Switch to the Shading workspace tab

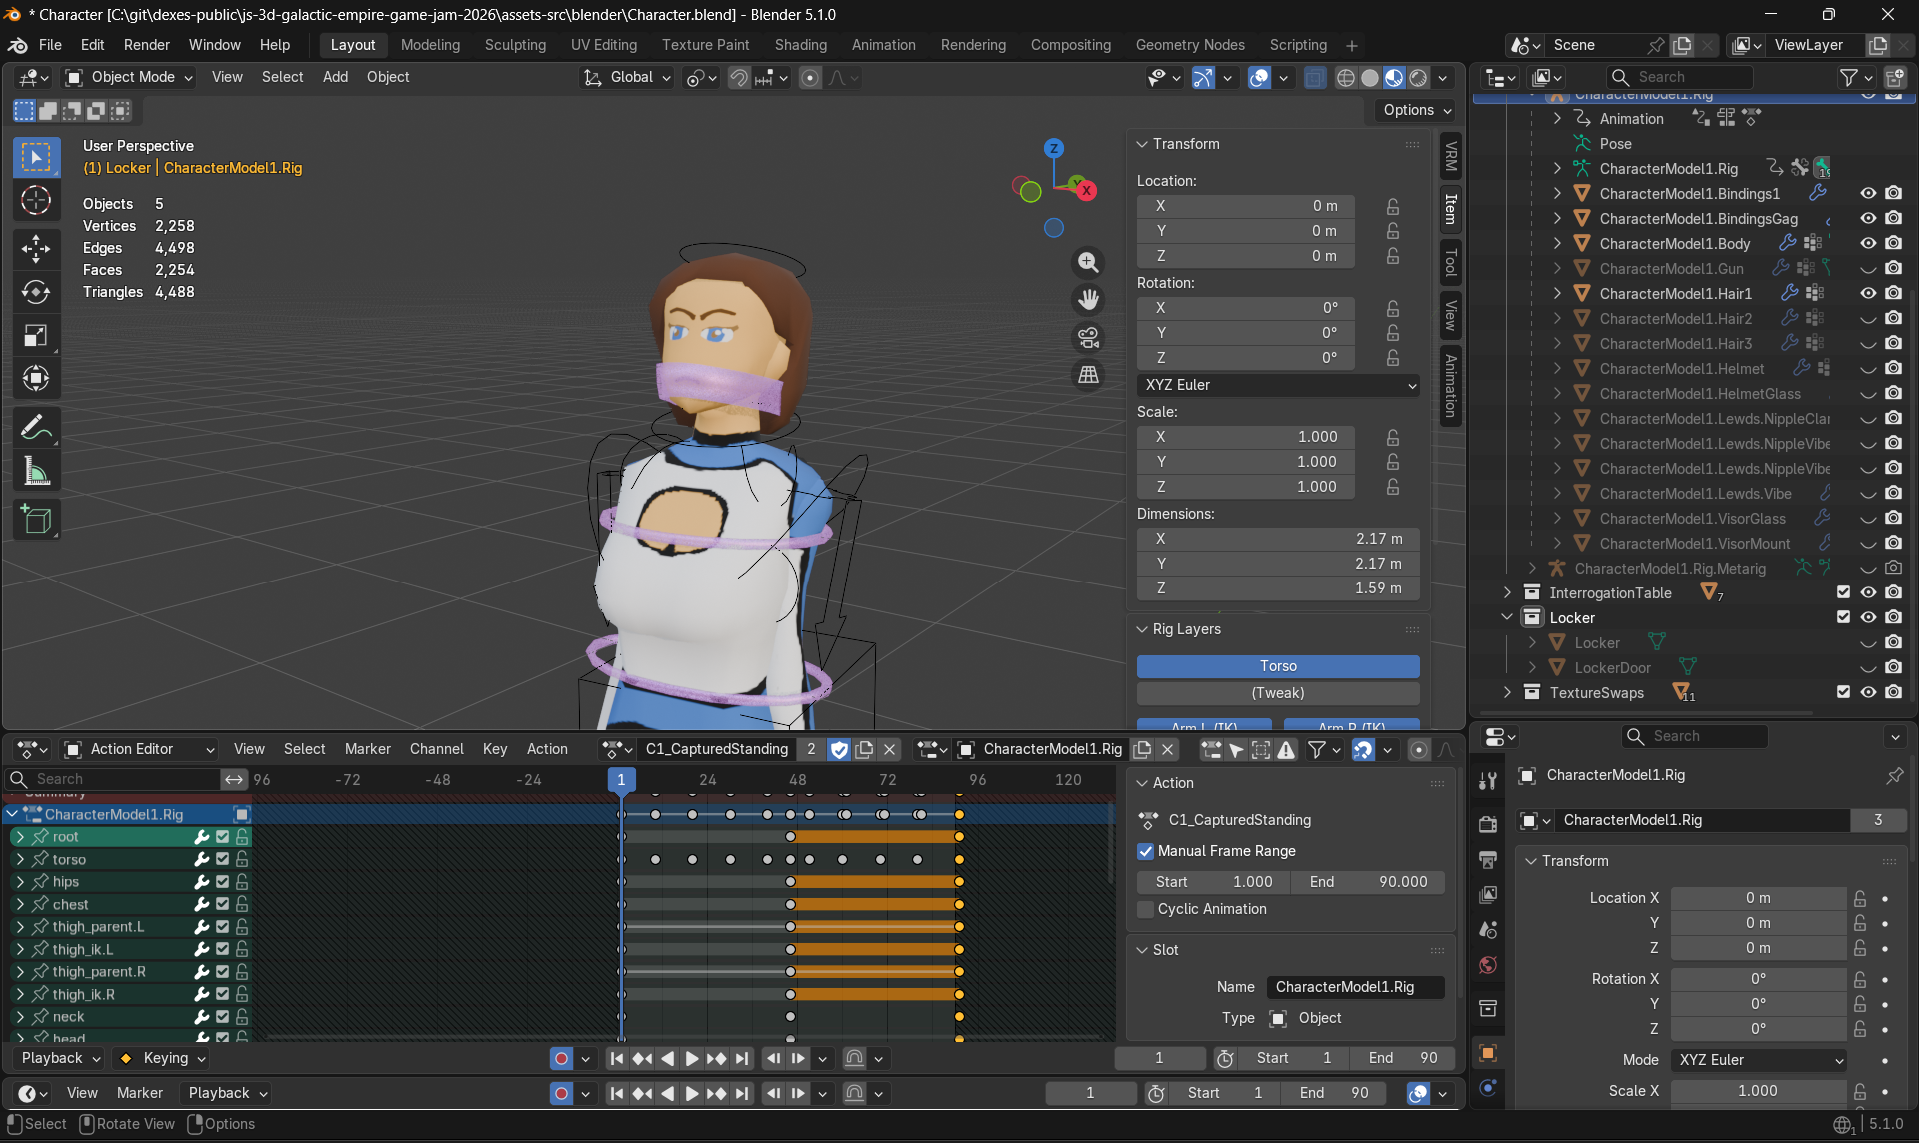pos(800,44)
